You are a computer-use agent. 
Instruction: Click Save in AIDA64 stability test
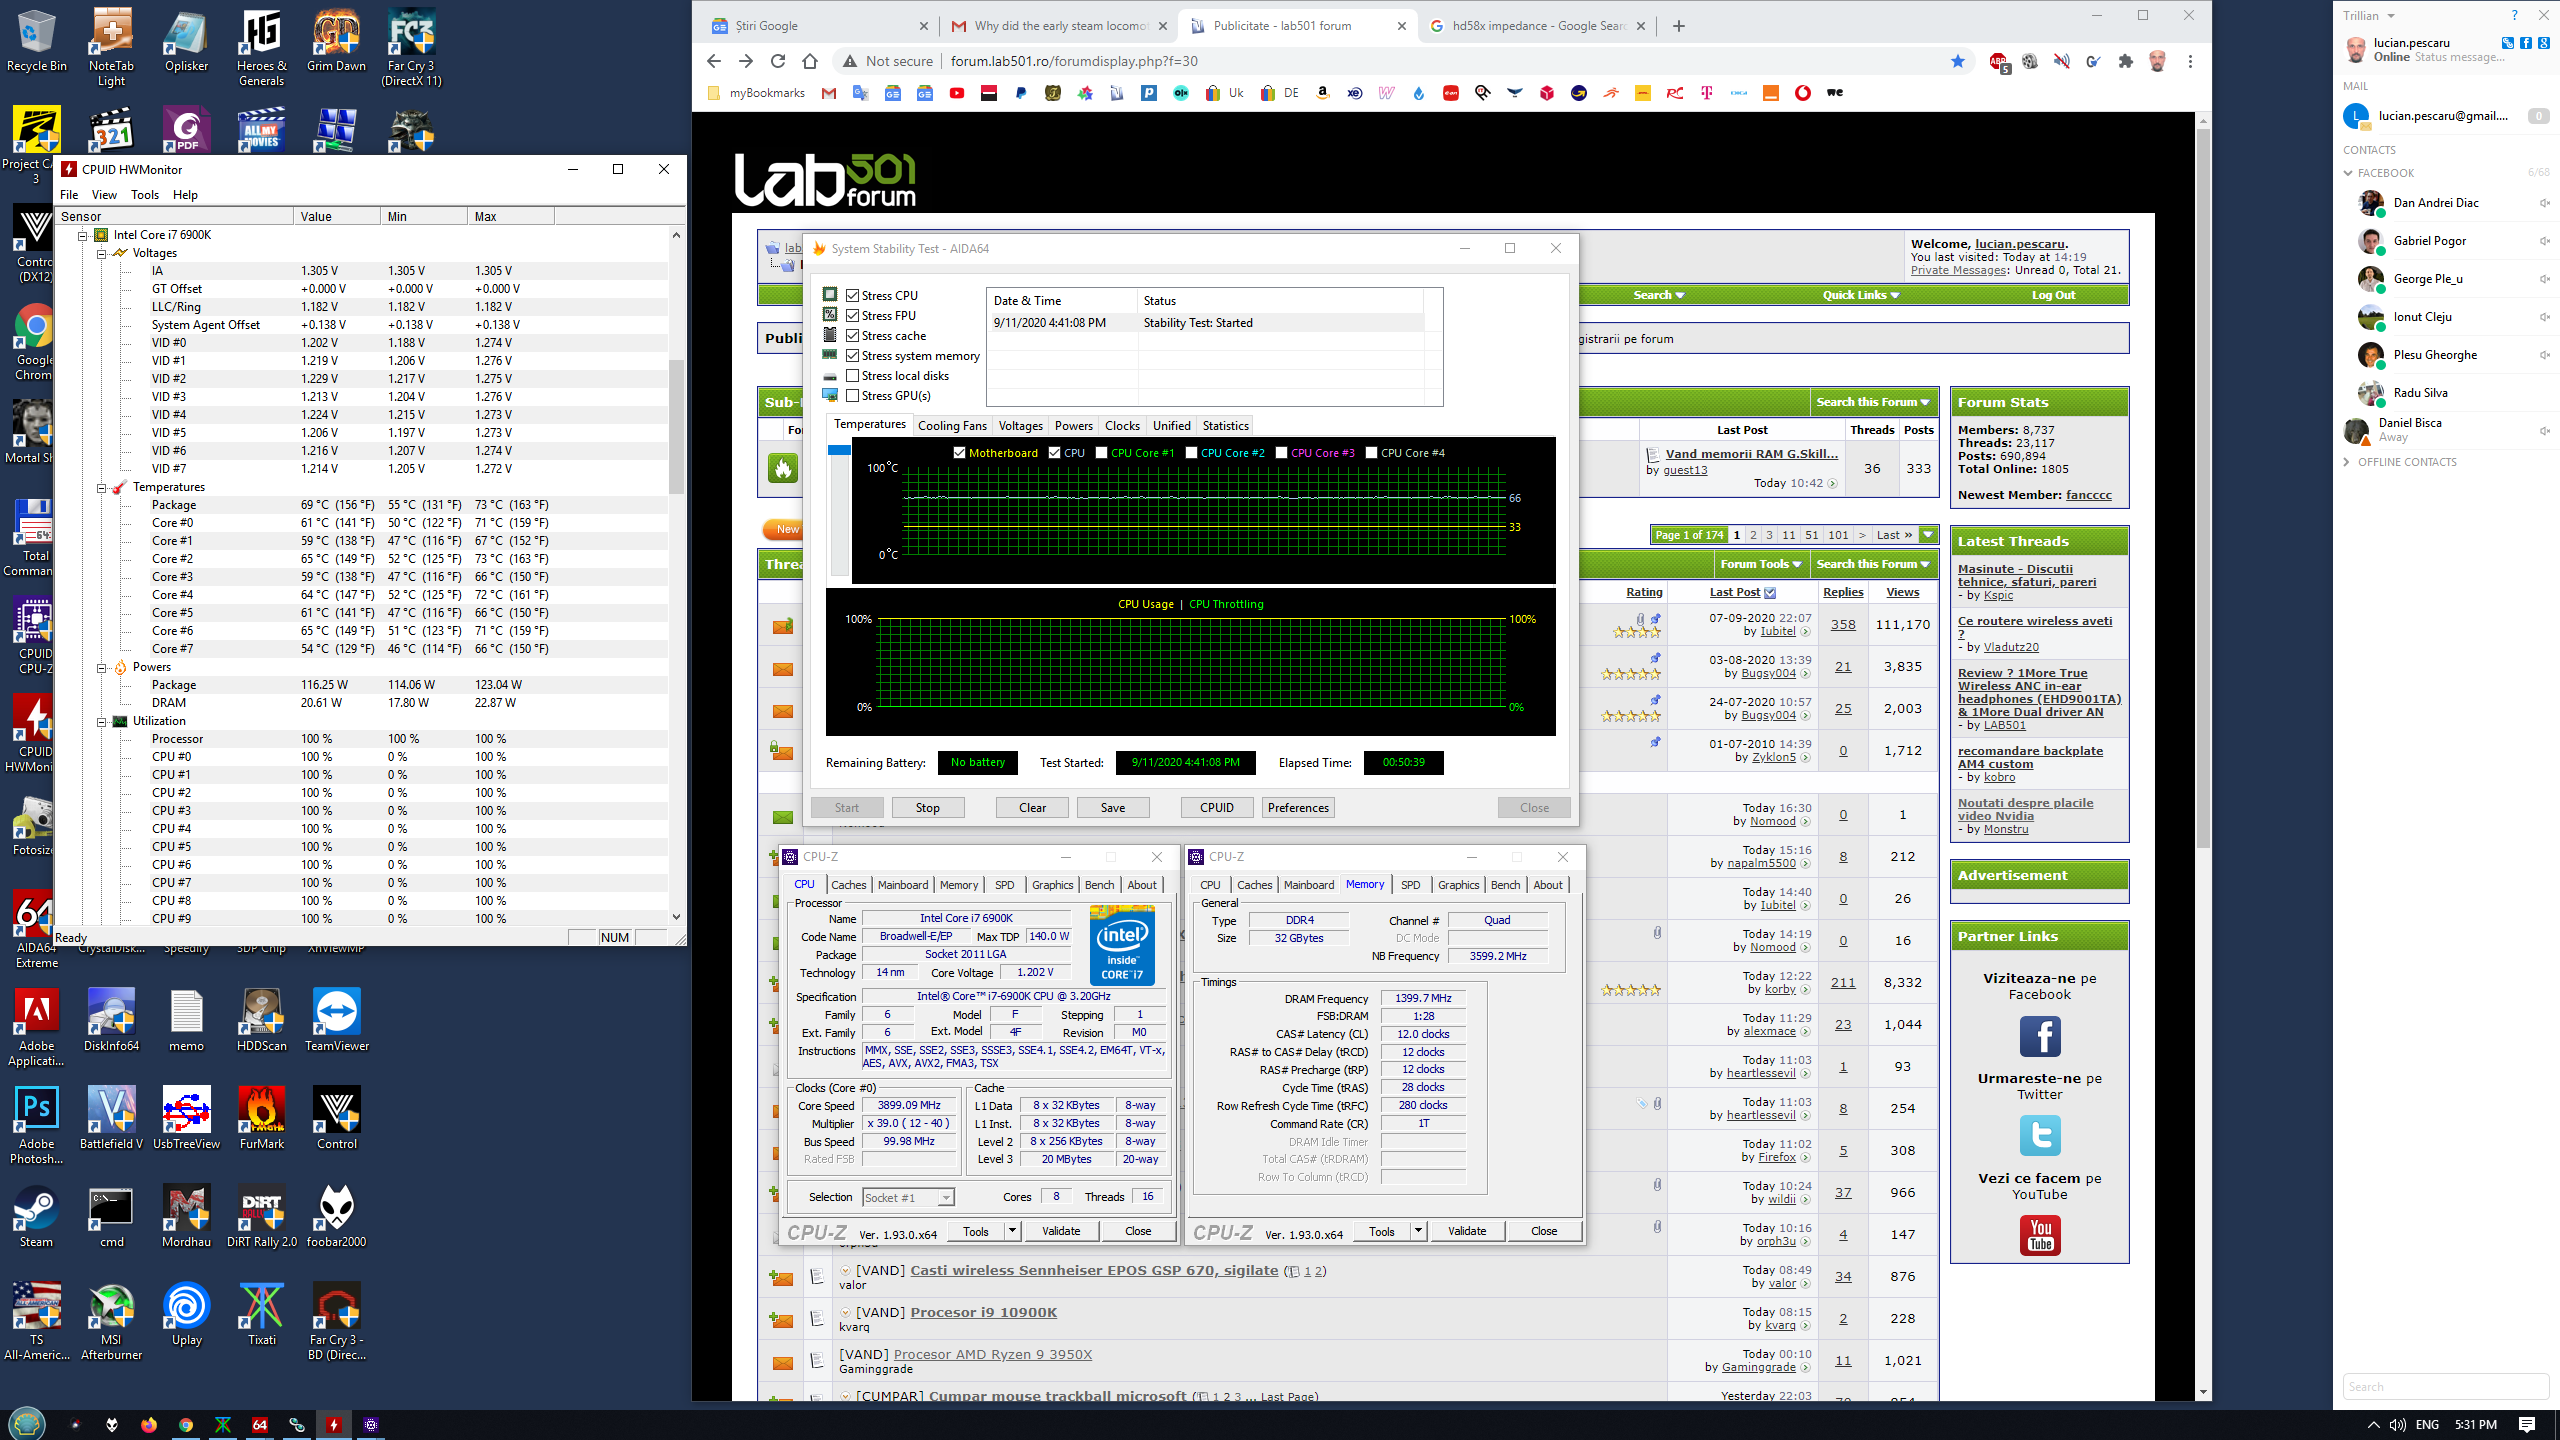[x=1113, y=808]
